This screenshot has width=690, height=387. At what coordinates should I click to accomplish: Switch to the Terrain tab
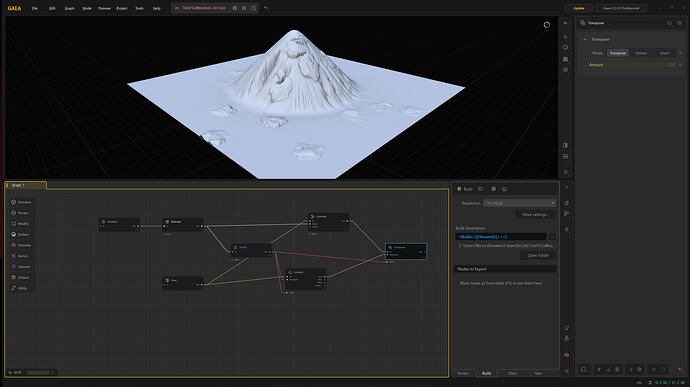pos(463,373)
